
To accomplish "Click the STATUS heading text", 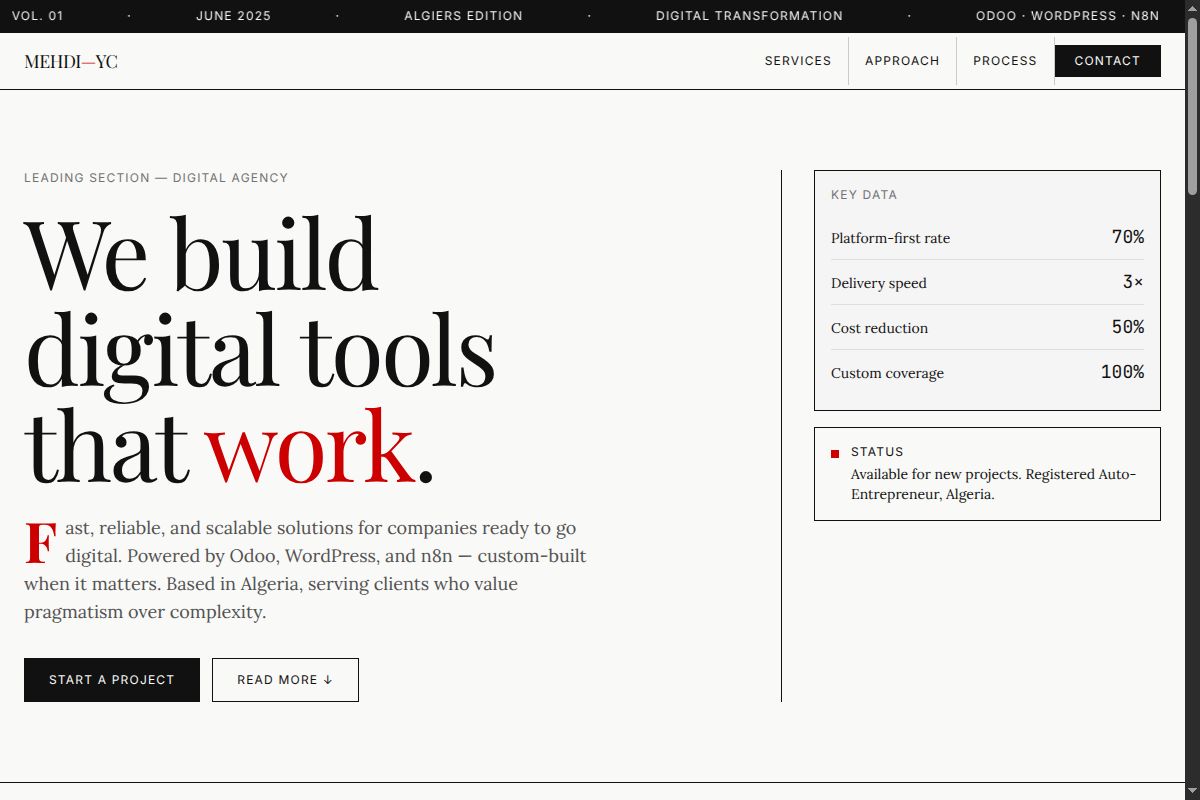I will pyautogui.click(x=877, y=452).
